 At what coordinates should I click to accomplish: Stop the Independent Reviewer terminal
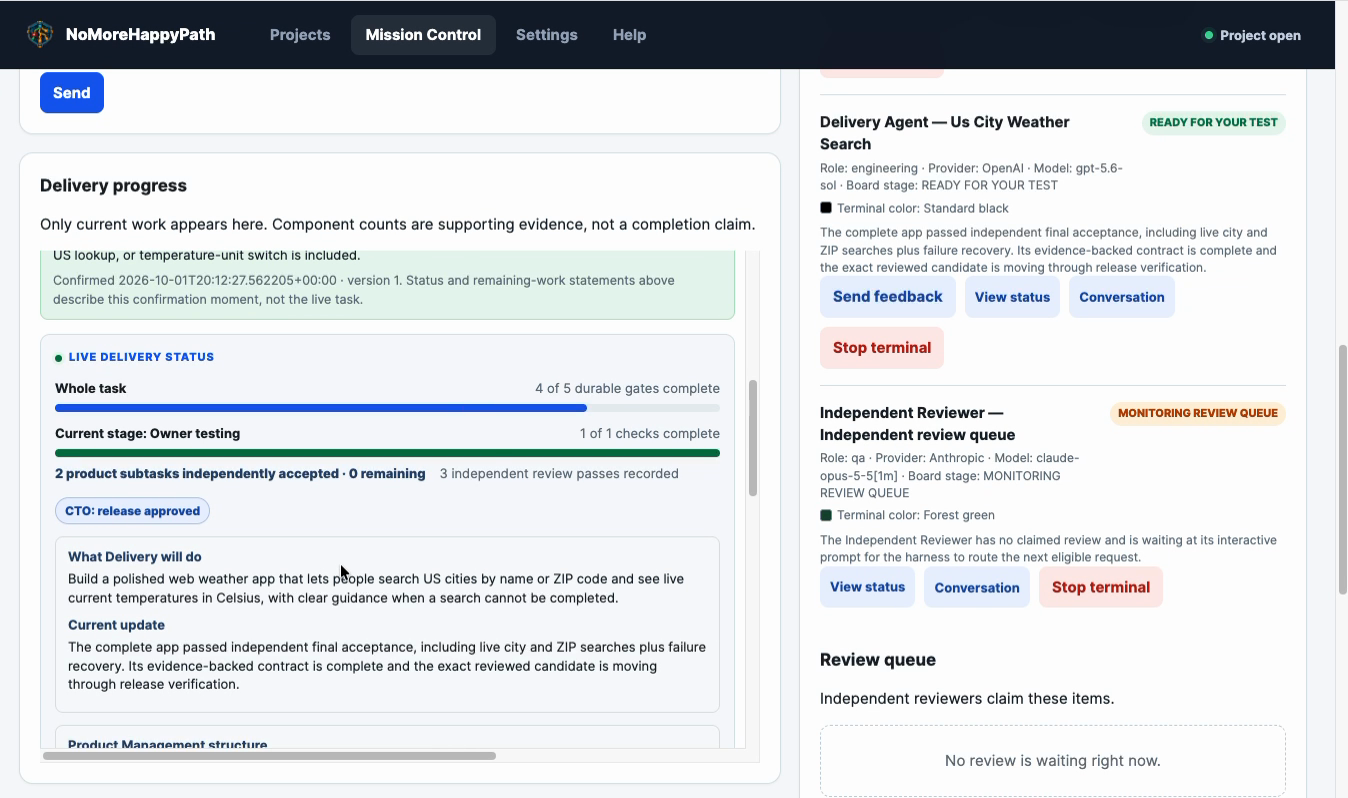(x=1101, y=587)
